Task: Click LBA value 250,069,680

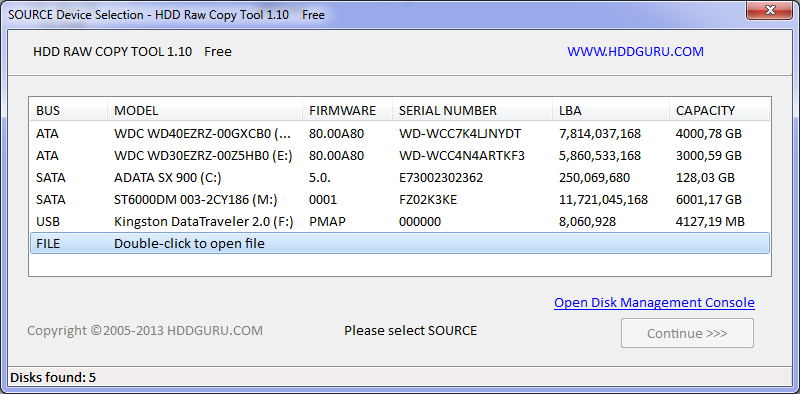Action: [594, 178]
